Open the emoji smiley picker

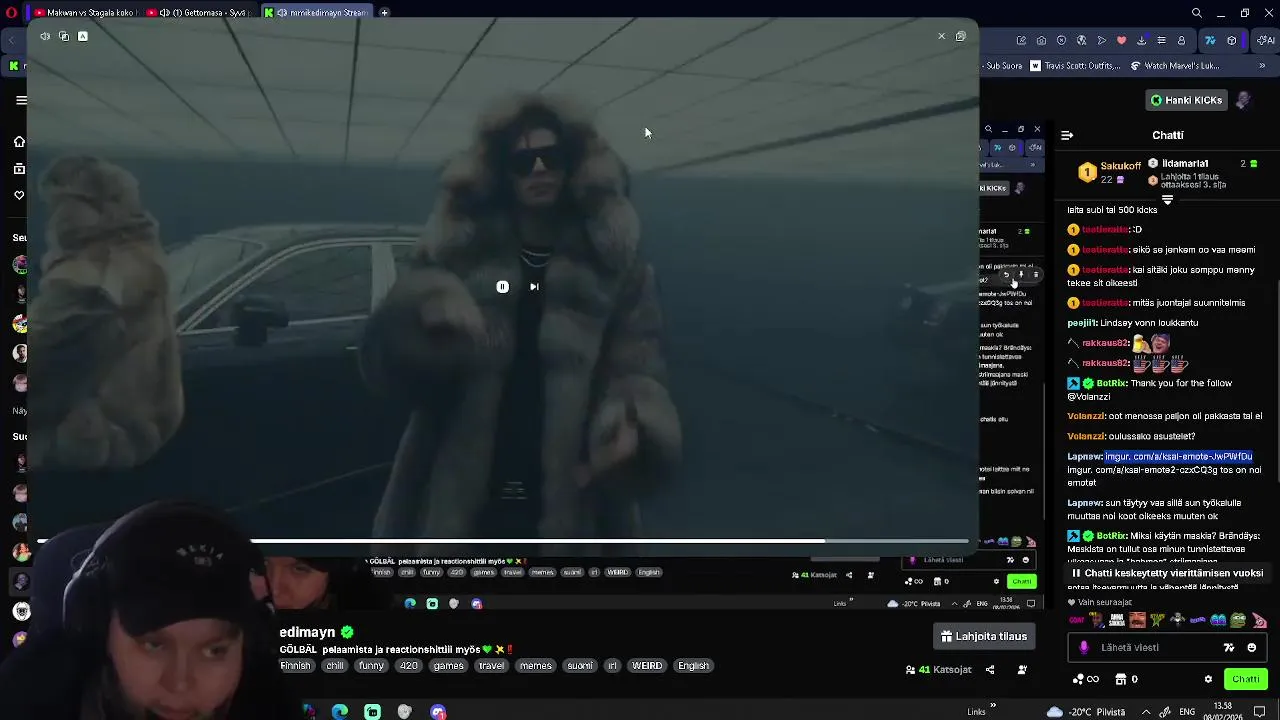pyautogui.click(x=1252, y=648)
